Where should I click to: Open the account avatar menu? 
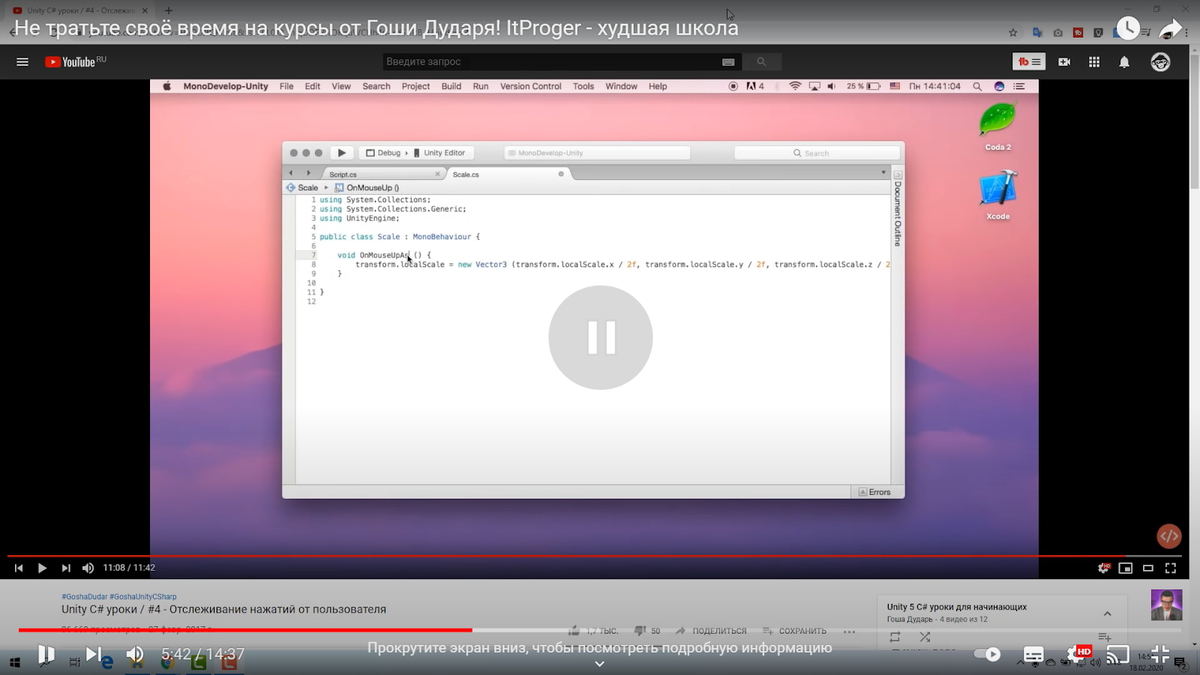(1160, 62)
